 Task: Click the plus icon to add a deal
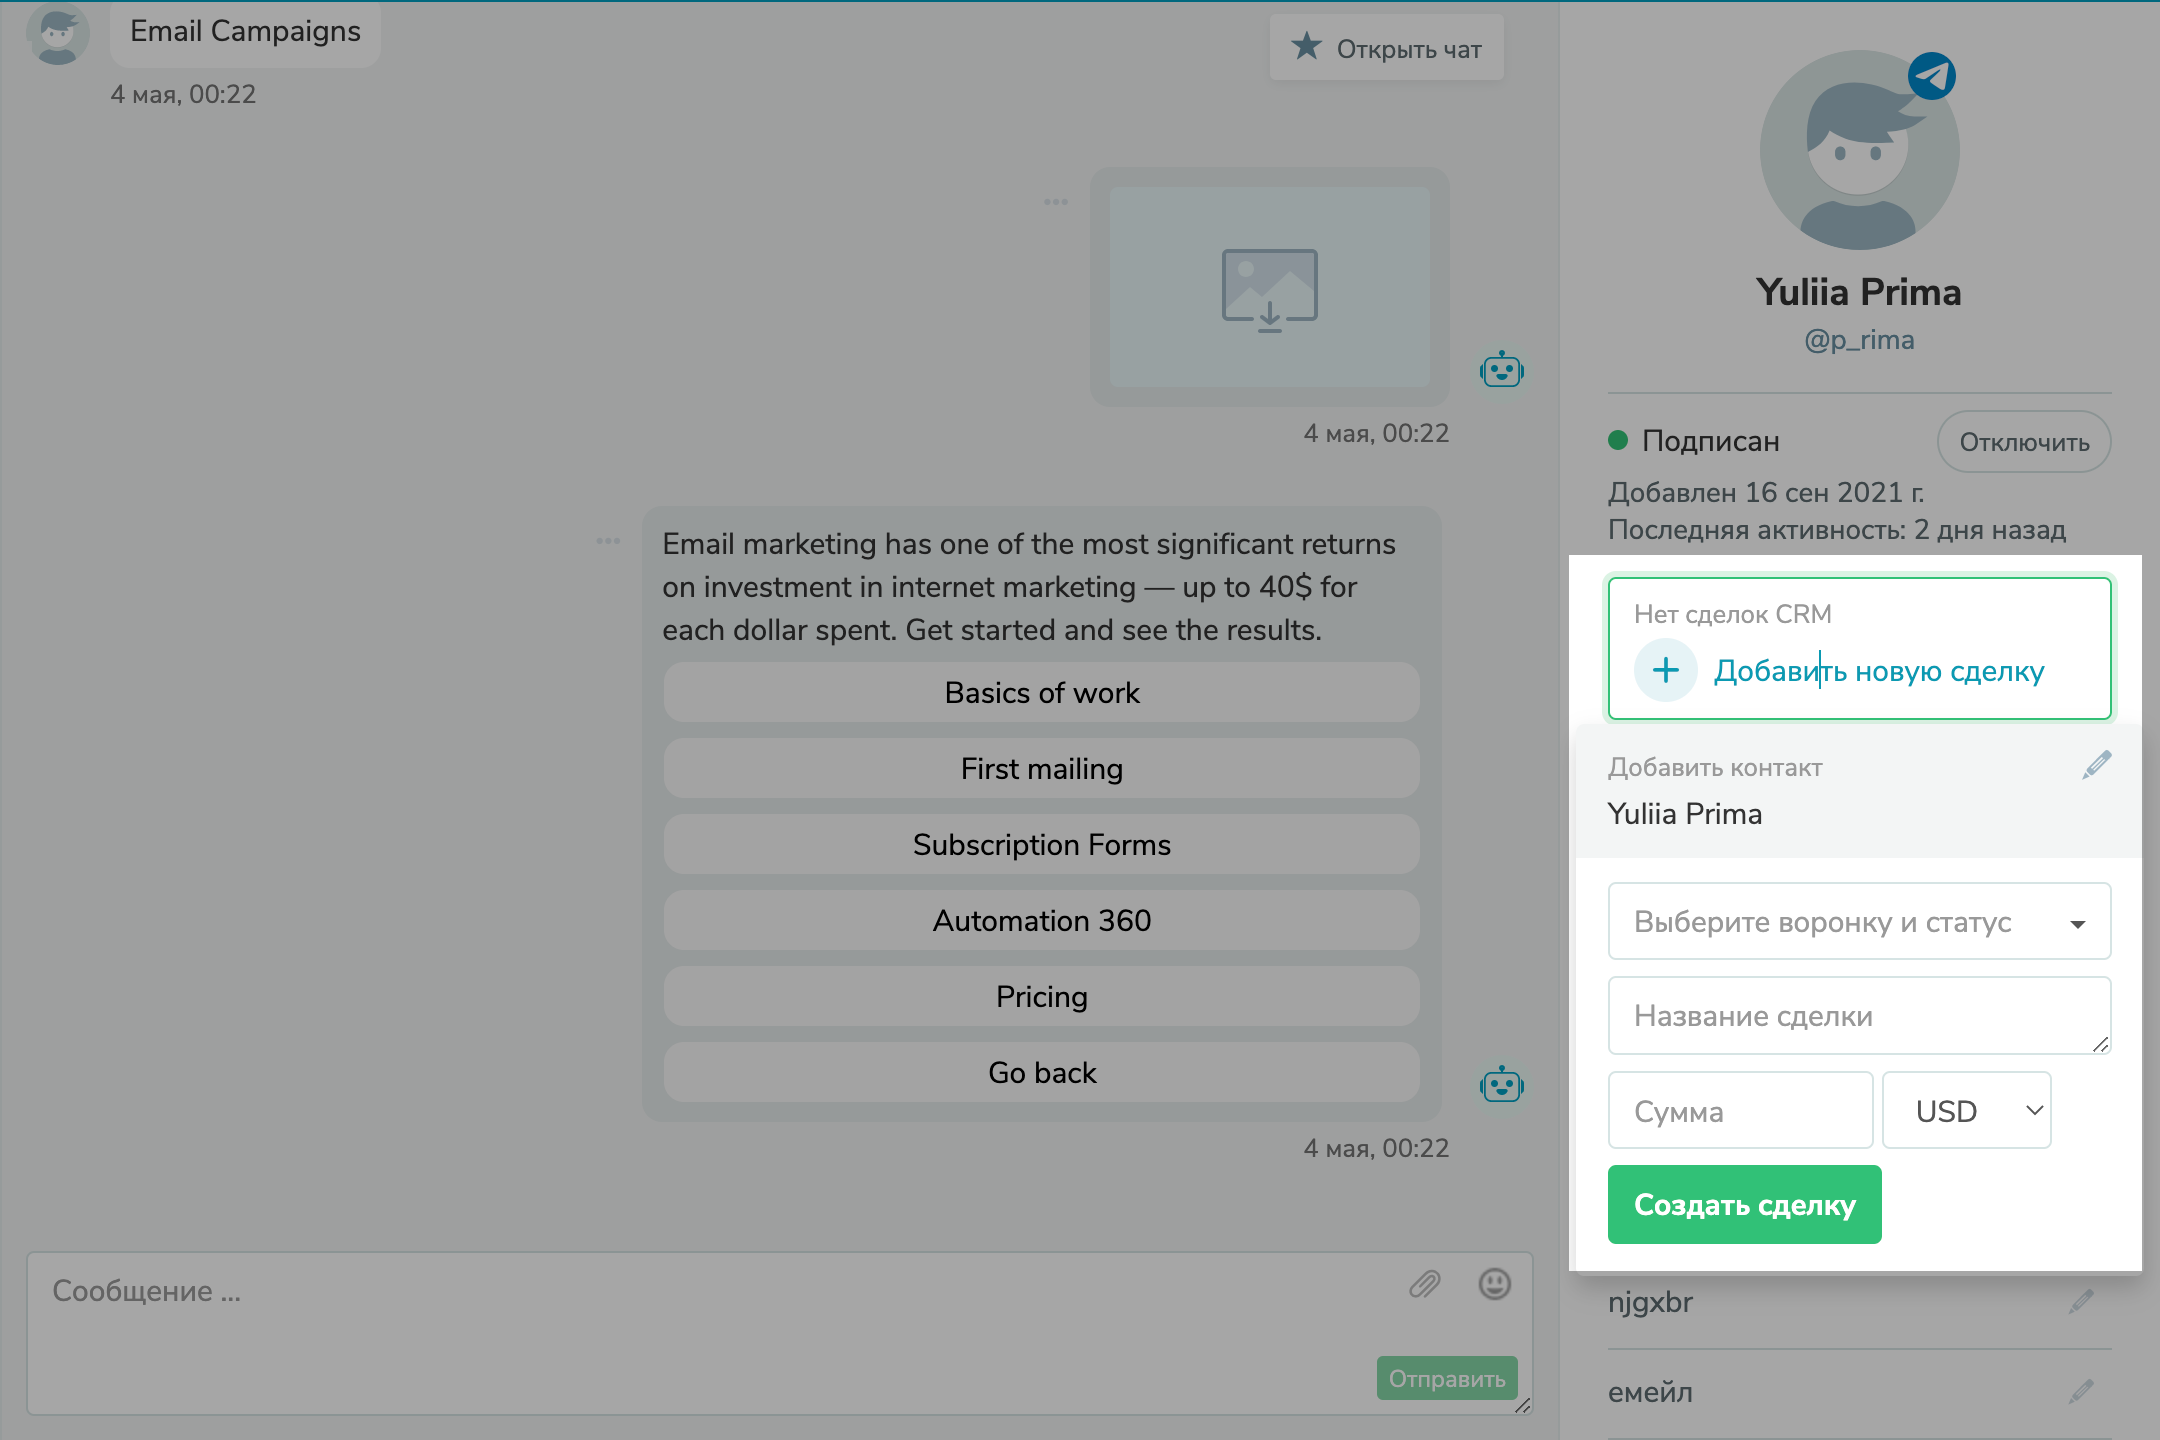click(1664, 670)
